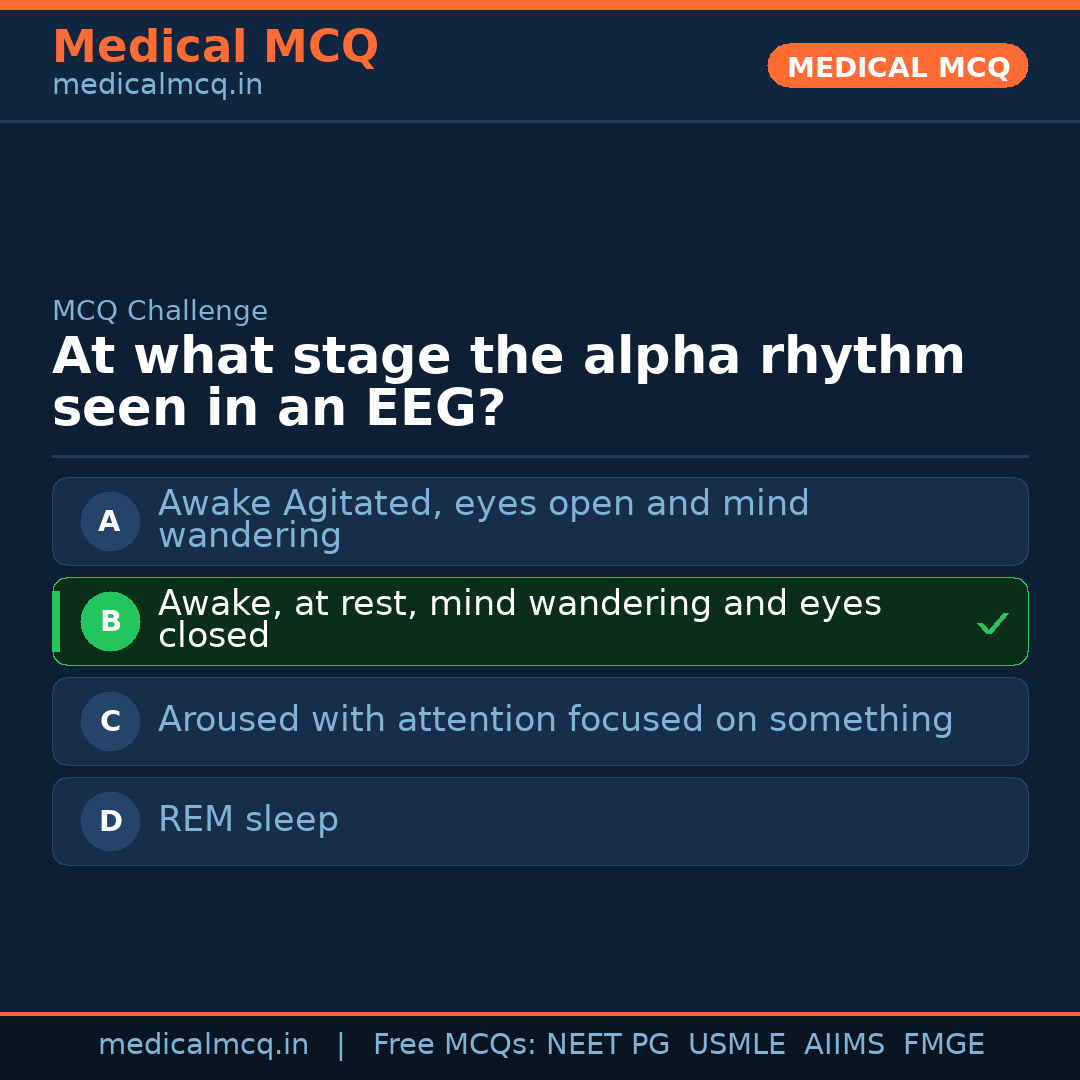Viewport: 1080px width, 1080px height.
Task: Select answer 'Awake Agitated, eyes open and mind wandering'
Action: point(484,520)
